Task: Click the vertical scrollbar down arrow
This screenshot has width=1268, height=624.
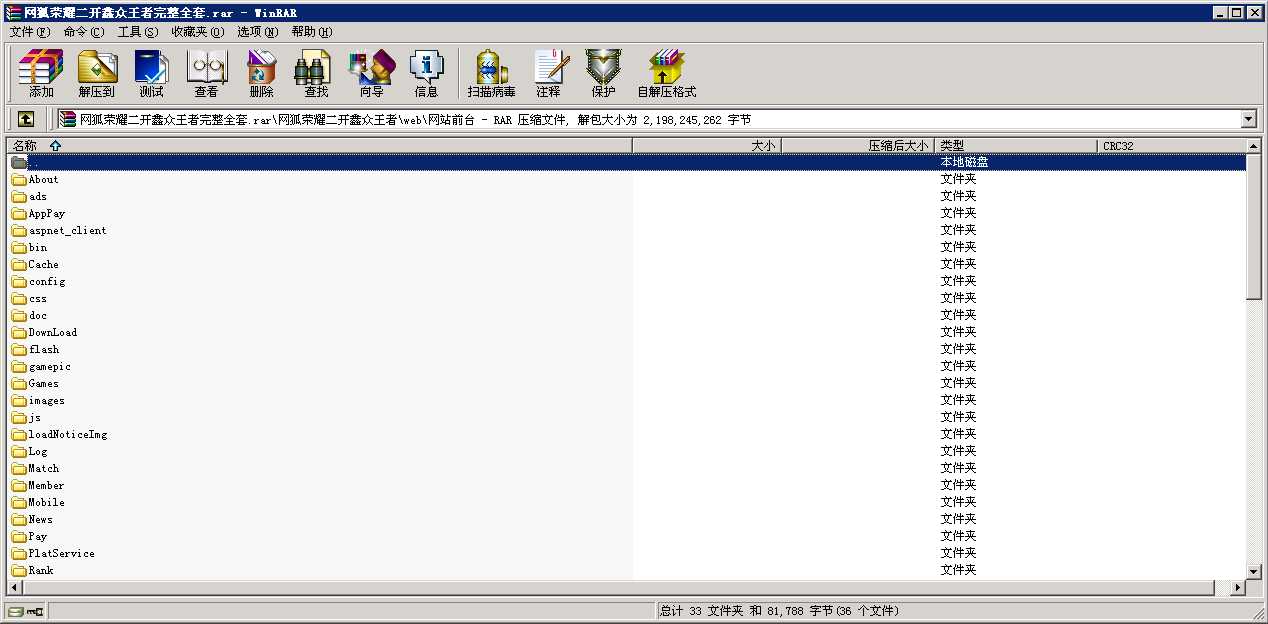Action: click(1254, 571)
